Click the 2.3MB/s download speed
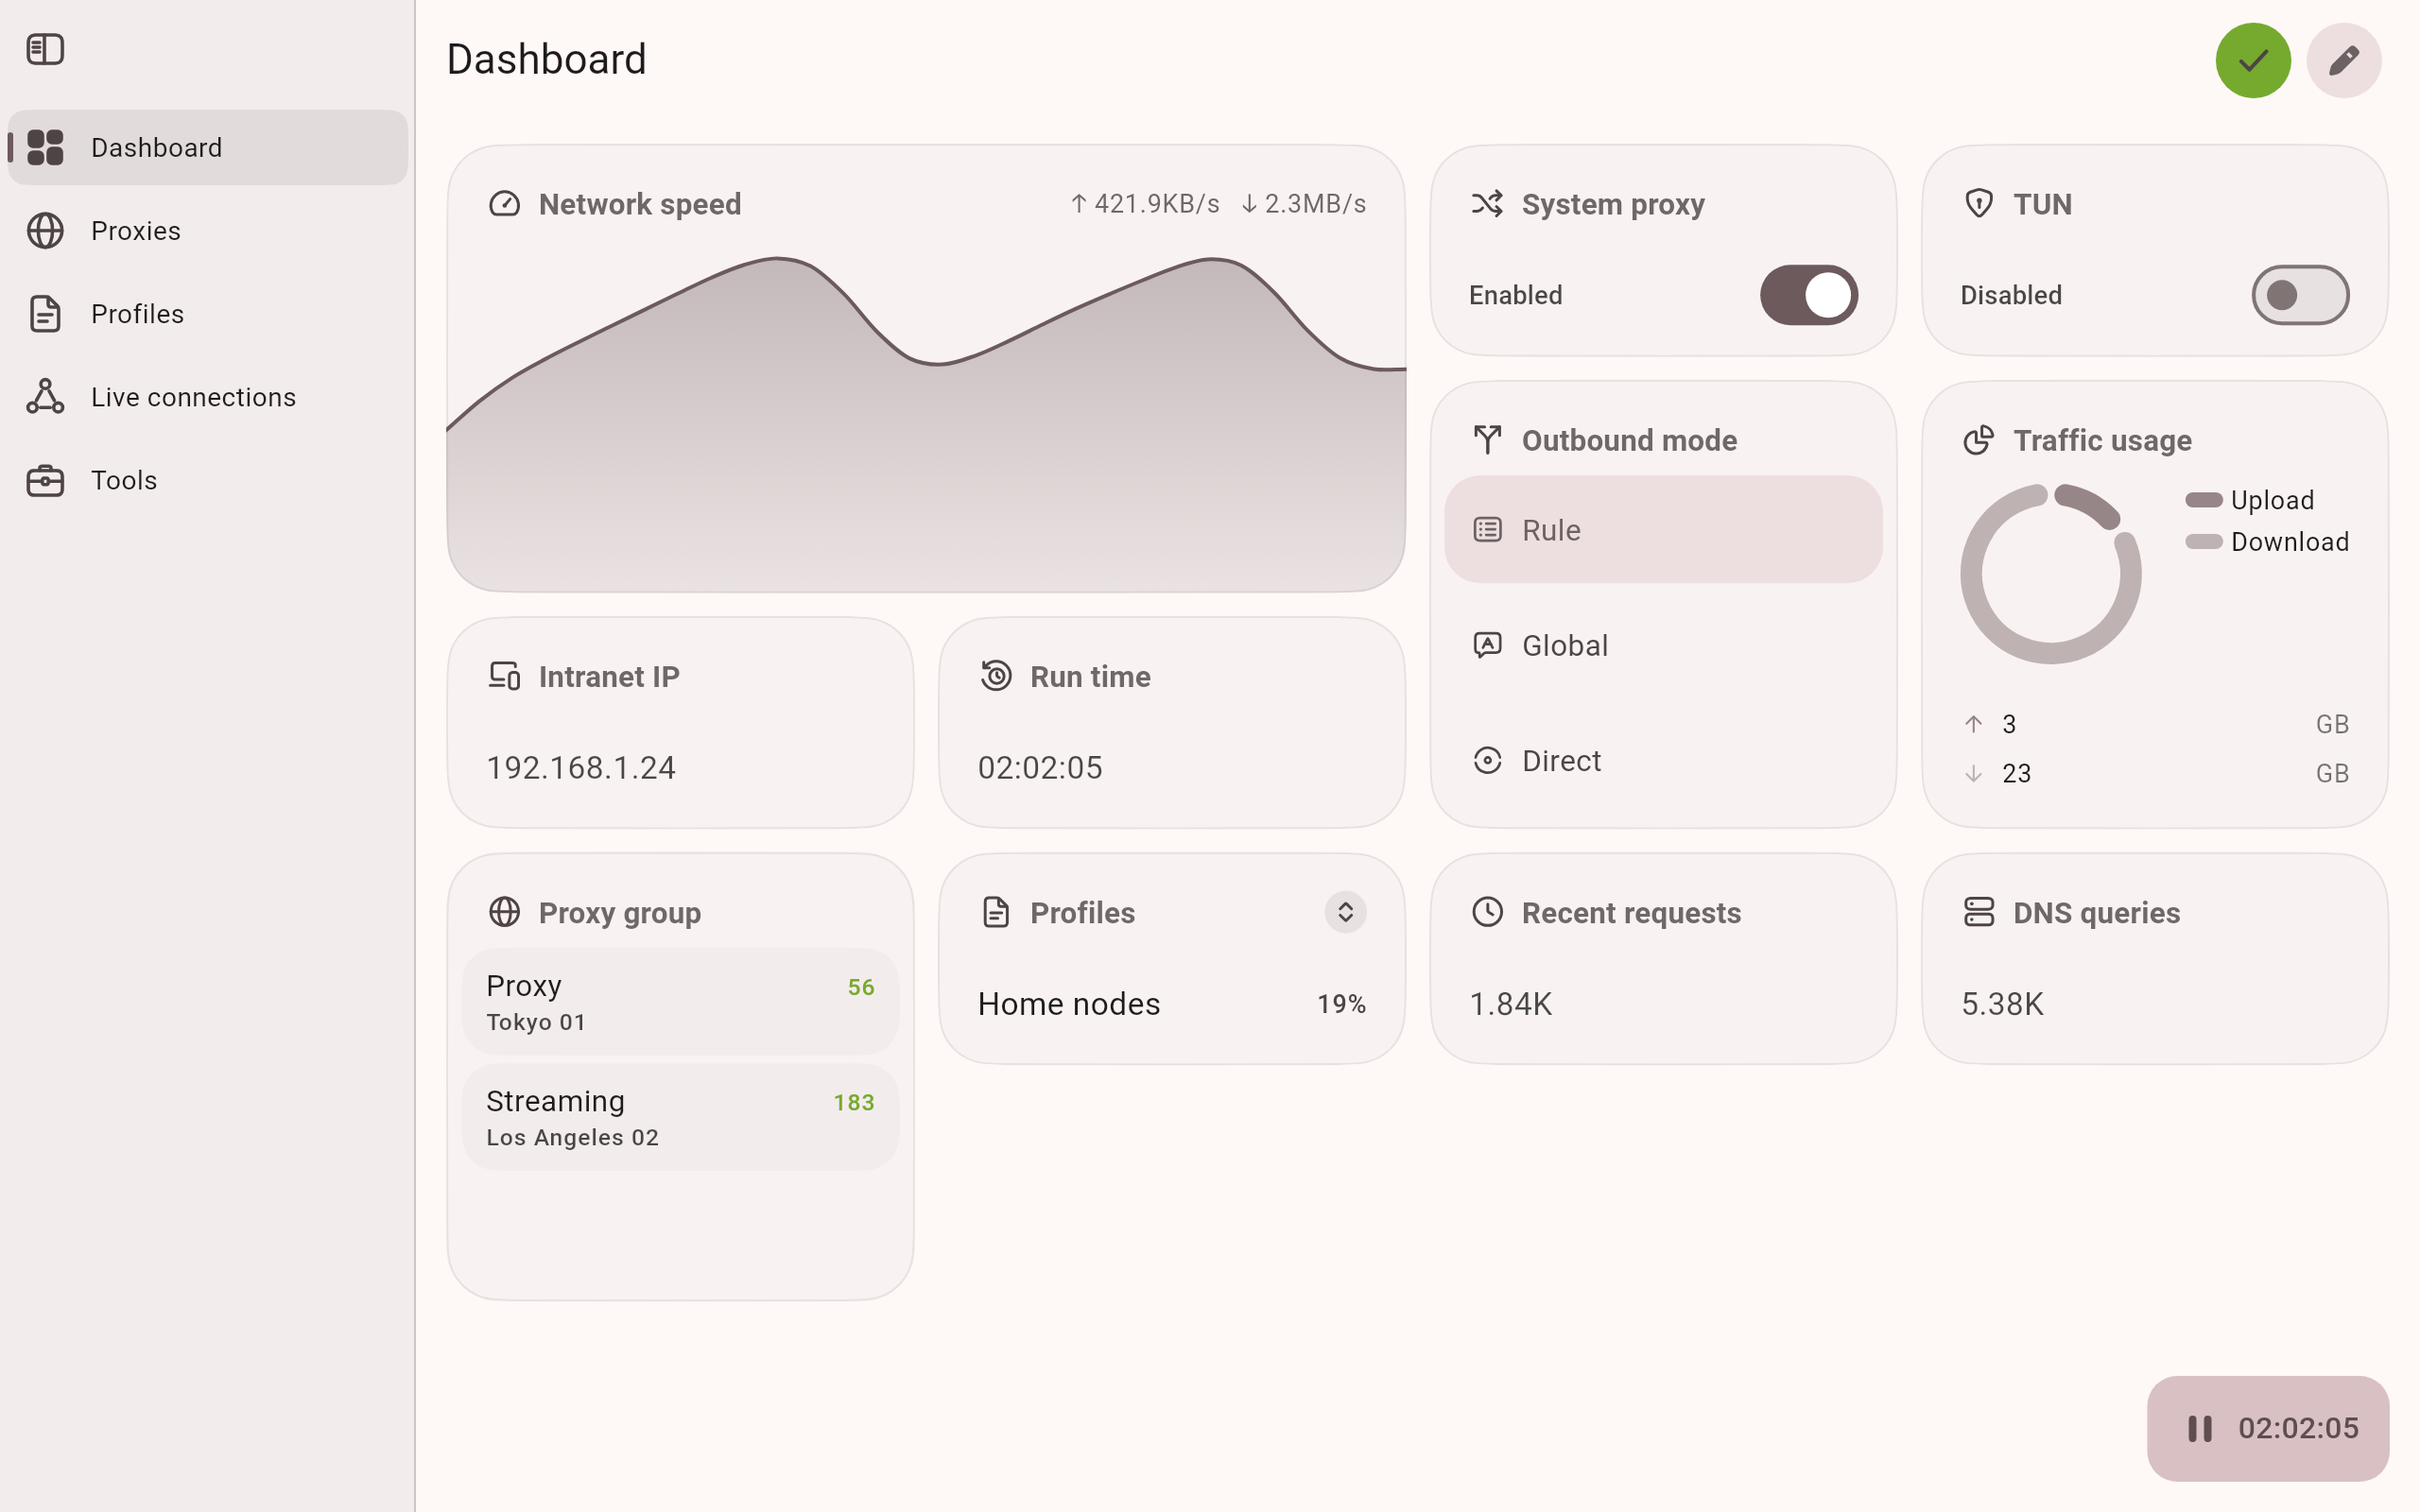 [1303, 204]
